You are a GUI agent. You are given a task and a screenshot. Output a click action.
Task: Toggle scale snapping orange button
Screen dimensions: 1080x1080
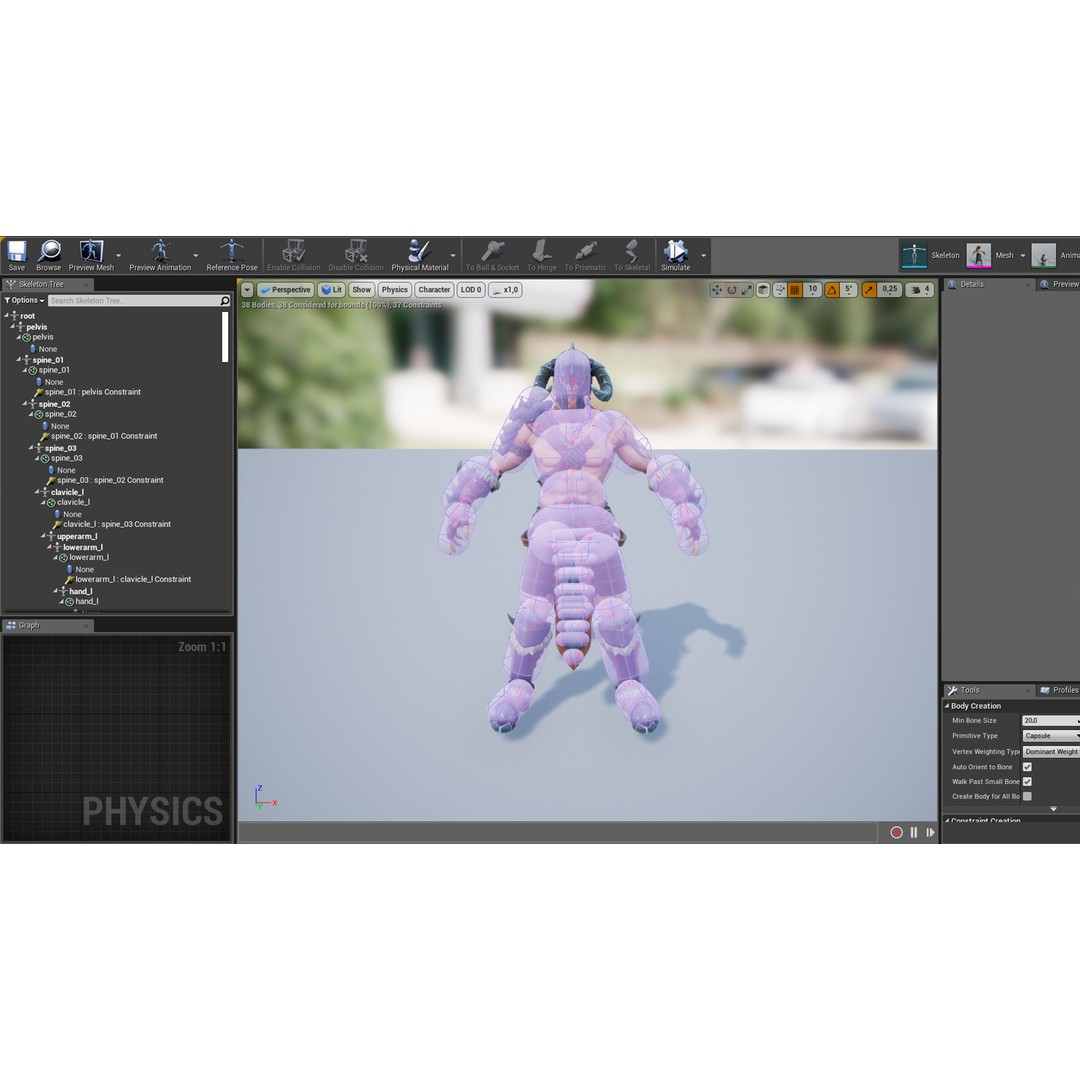pyautogui.click(x=869, y=290)
